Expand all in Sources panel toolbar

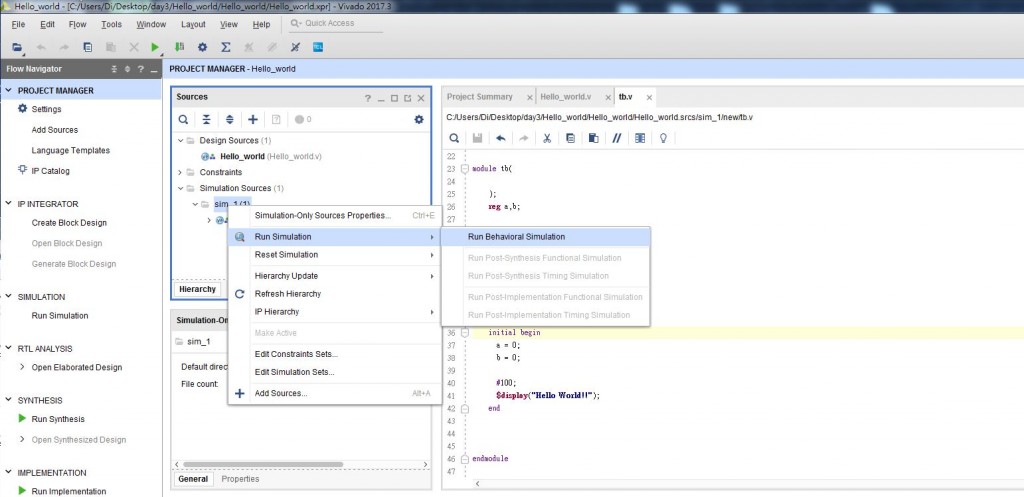pyautogui.click(x=230, y=120)
